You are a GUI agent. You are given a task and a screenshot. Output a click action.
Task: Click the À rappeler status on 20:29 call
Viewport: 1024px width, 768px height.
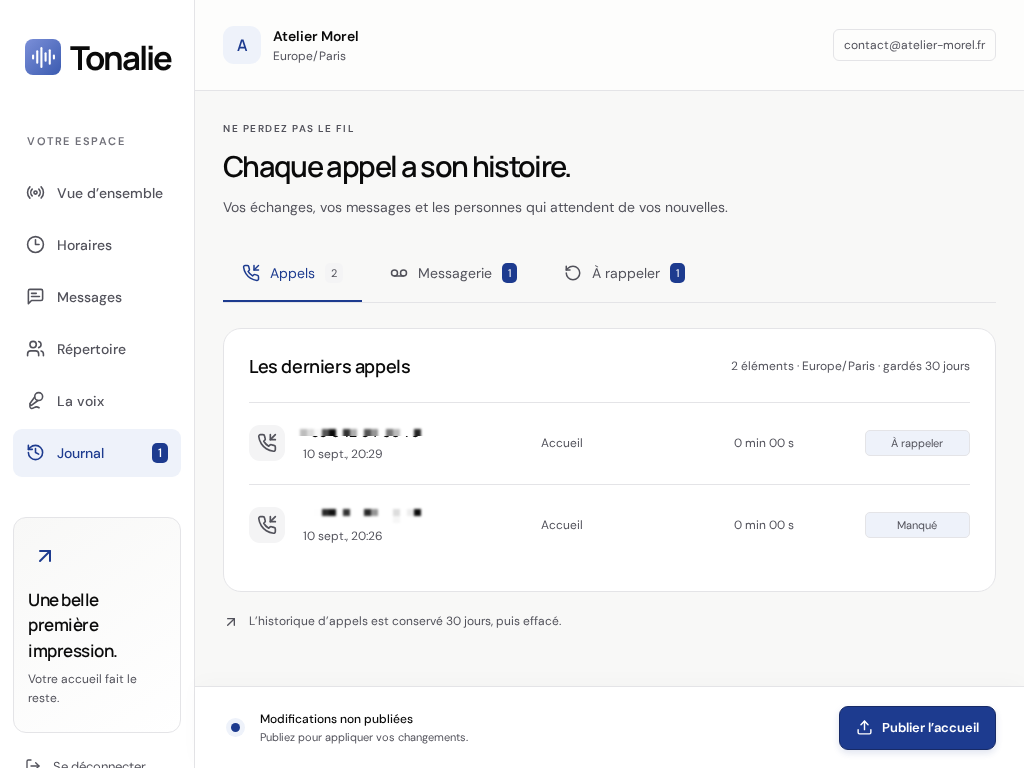917,443
